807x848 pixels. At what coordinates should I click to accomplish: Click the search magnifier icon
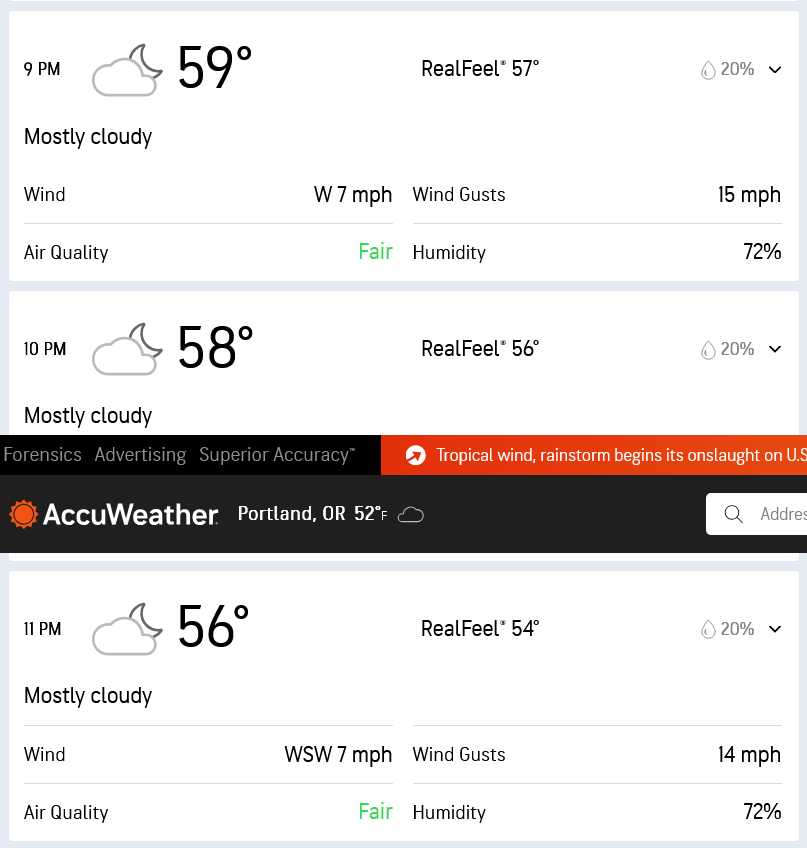tap(733, 514)
